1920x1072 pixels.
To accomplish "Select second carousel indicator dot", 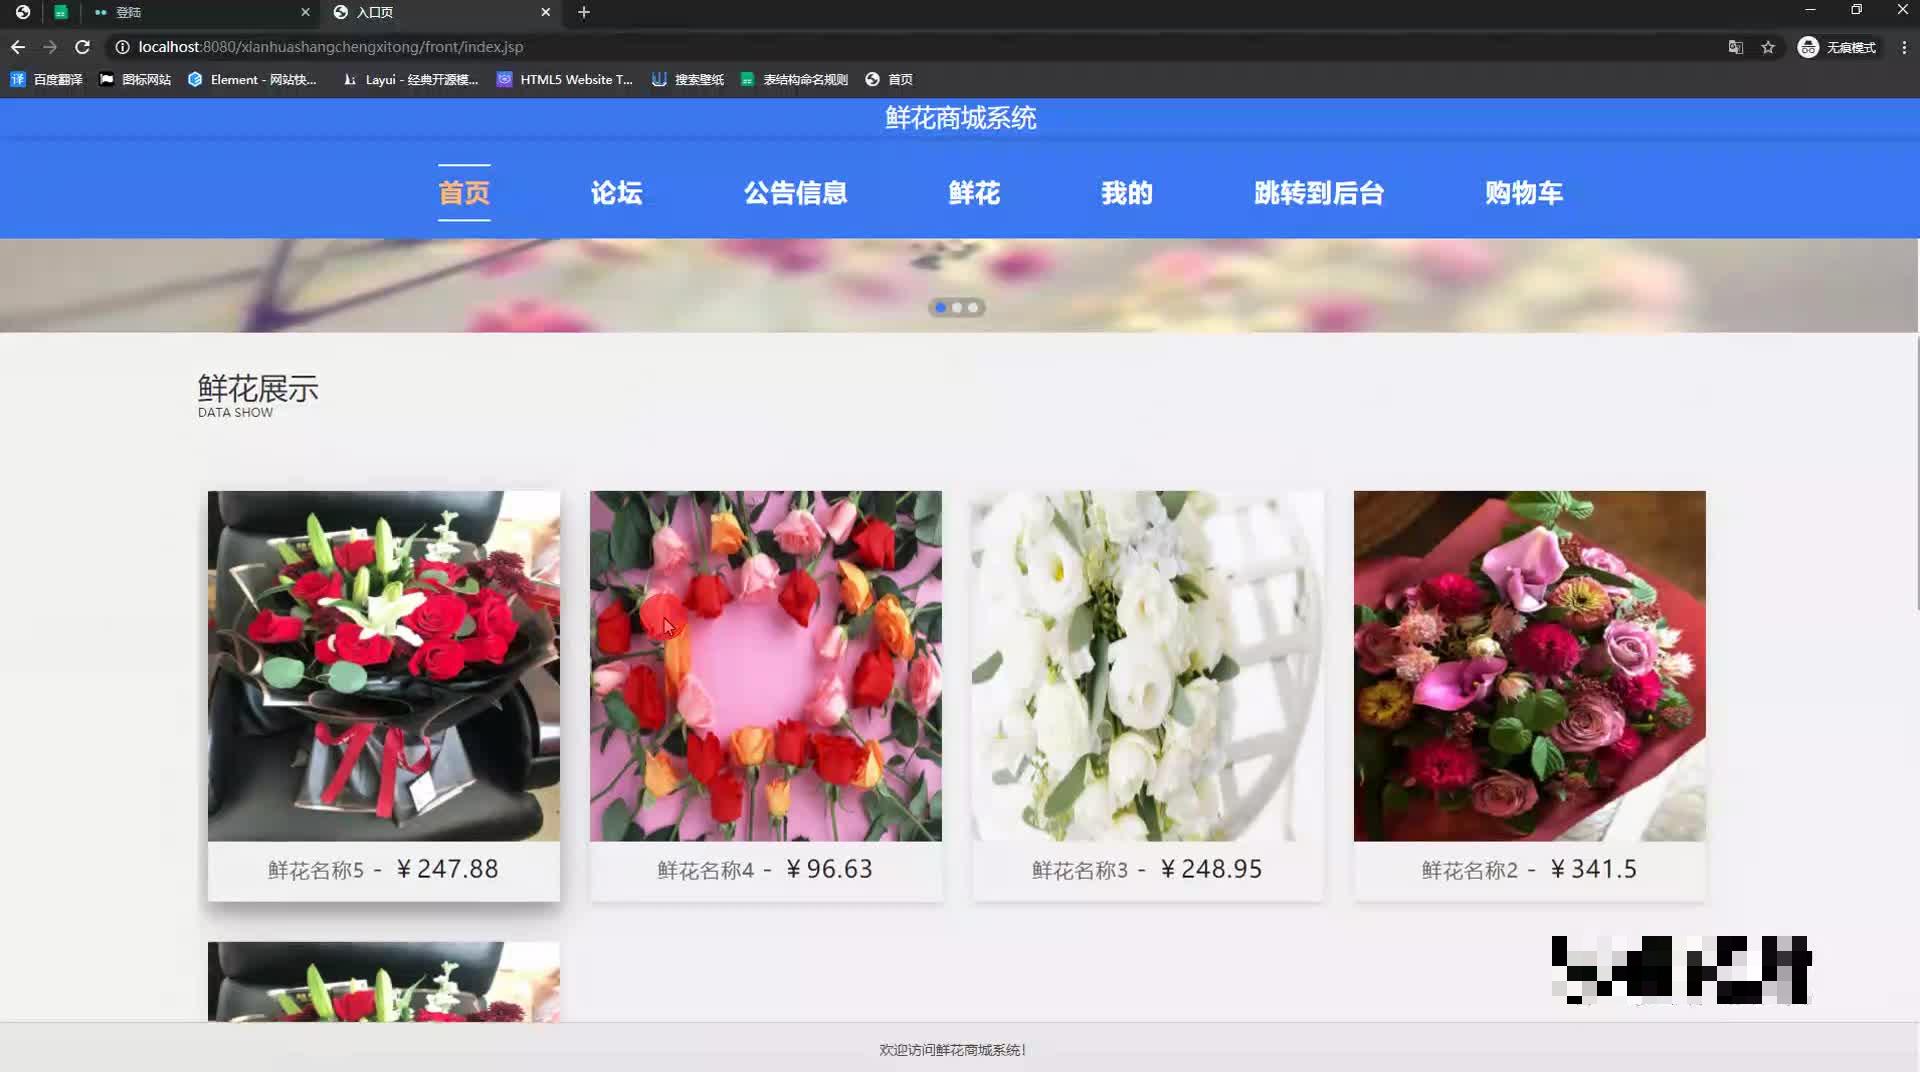I will (x=957, y=307).
